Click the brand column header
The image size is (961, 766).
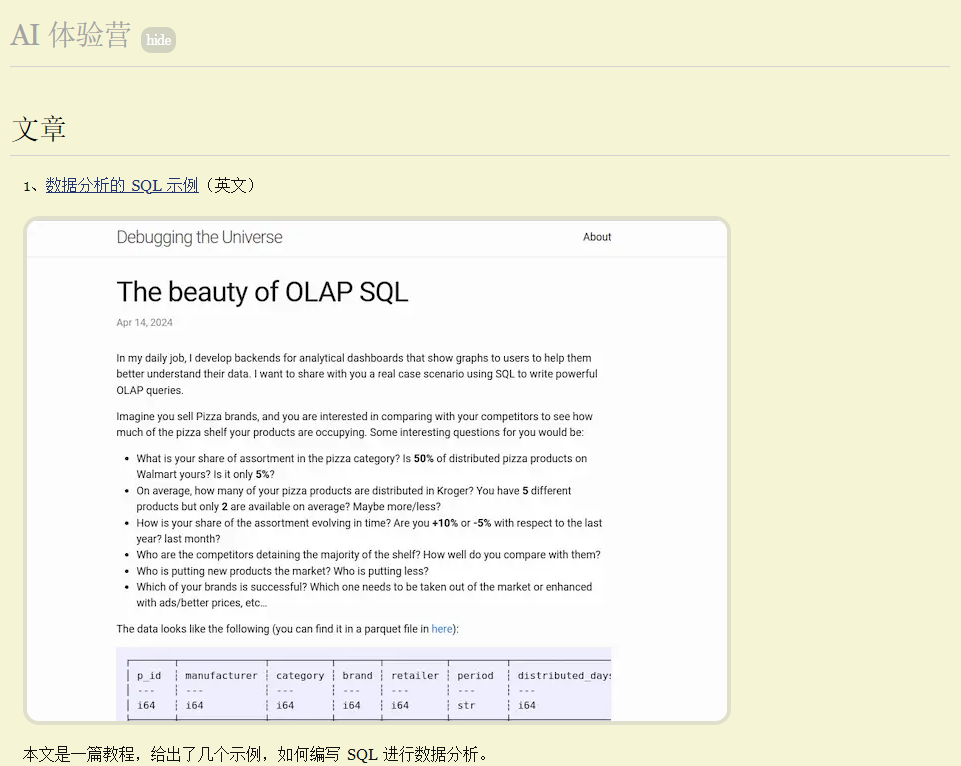point(357,676)
